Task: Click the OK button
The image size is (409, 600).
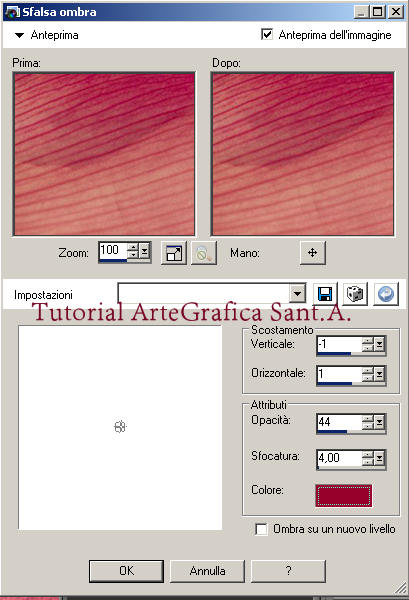Action: (127, 571)
